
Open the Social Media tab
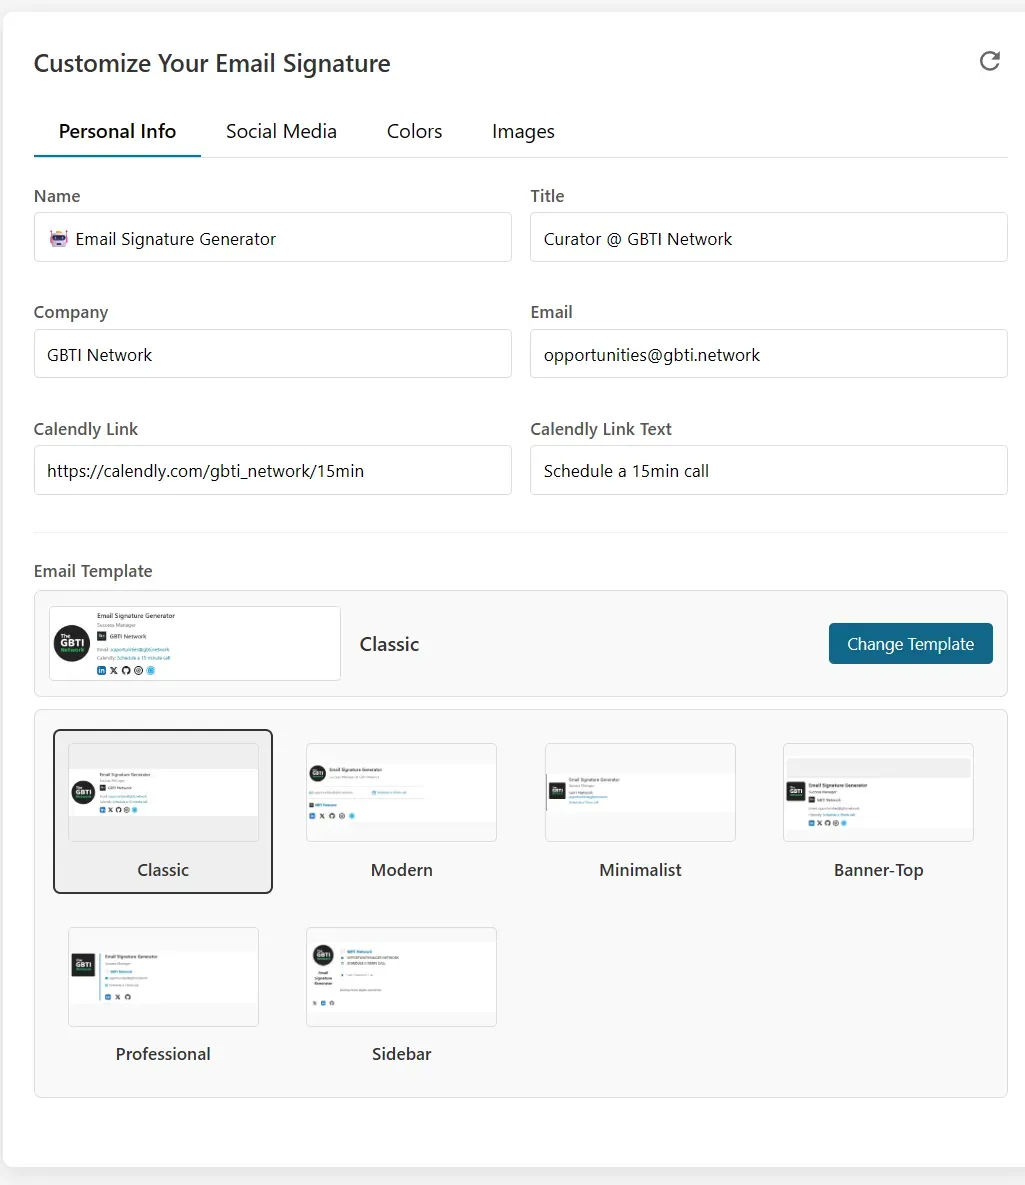(281, 131)
